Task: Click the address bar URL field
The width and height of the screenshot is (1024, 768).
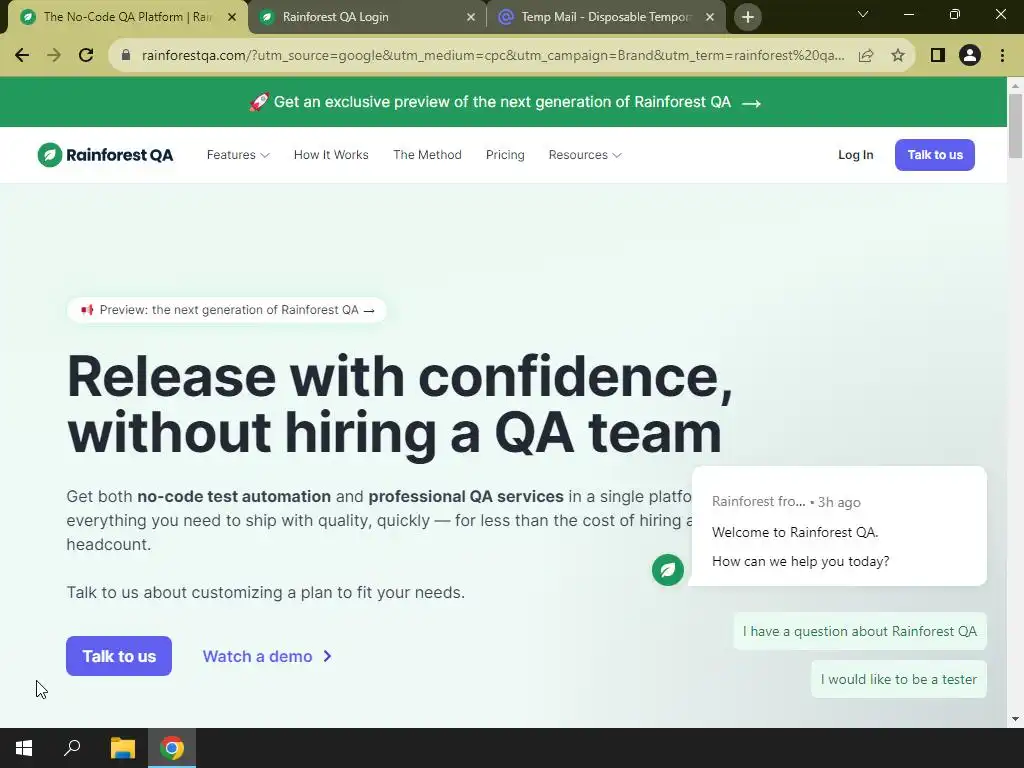Action: [493, 56]
